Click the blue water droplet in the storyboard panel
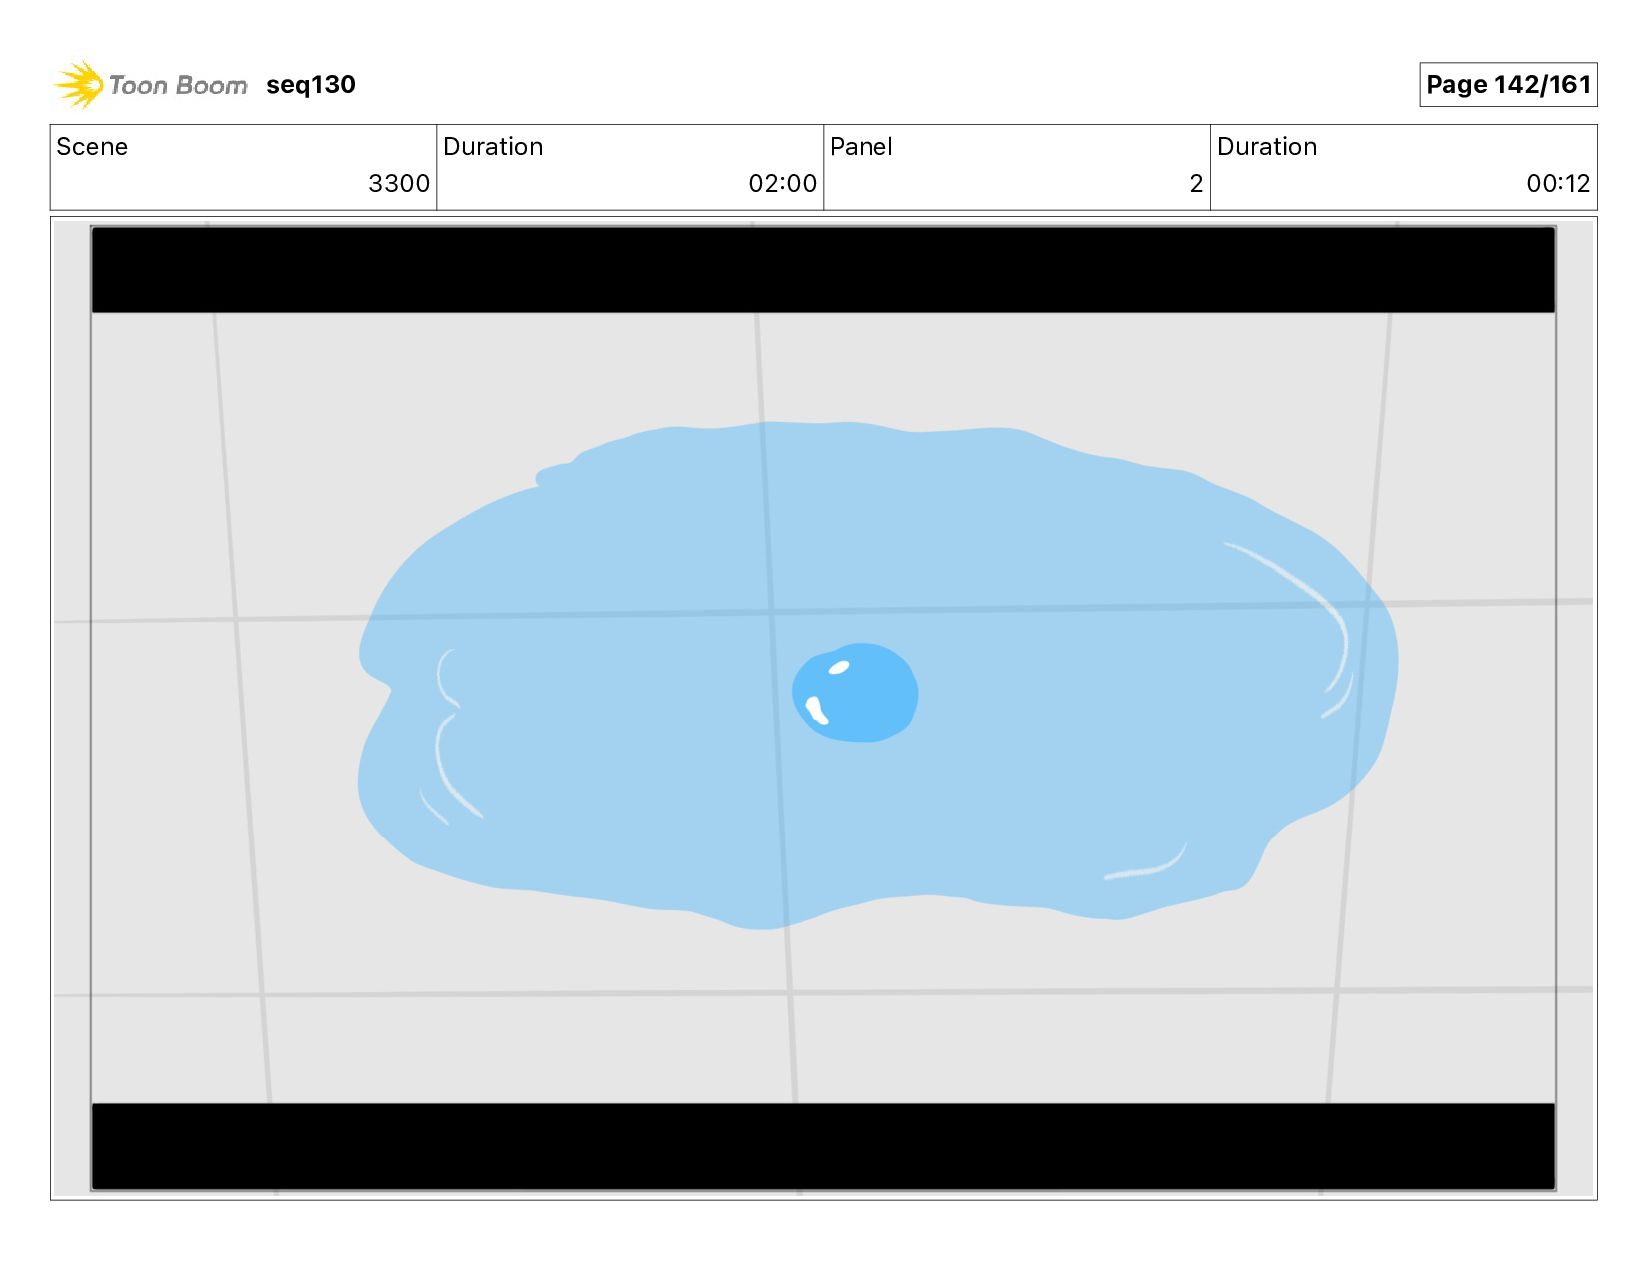Viewport: 1650px width, 1275px height. pyautogui.click(x=855, y=693)
